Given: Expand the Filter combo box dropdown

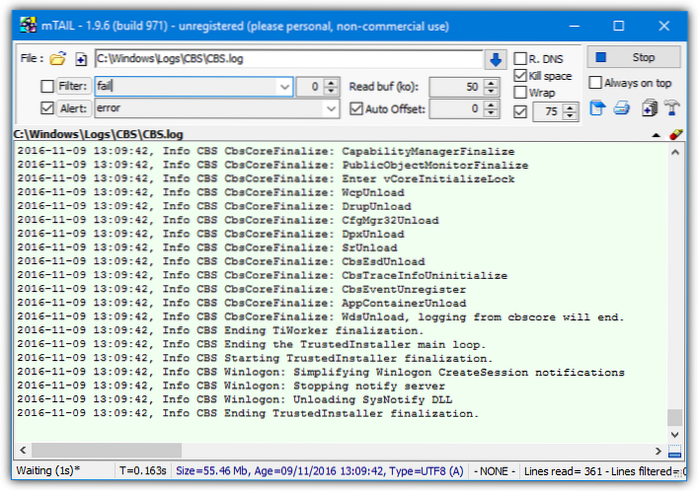Looking at the screenshot, I should point(284,86).
